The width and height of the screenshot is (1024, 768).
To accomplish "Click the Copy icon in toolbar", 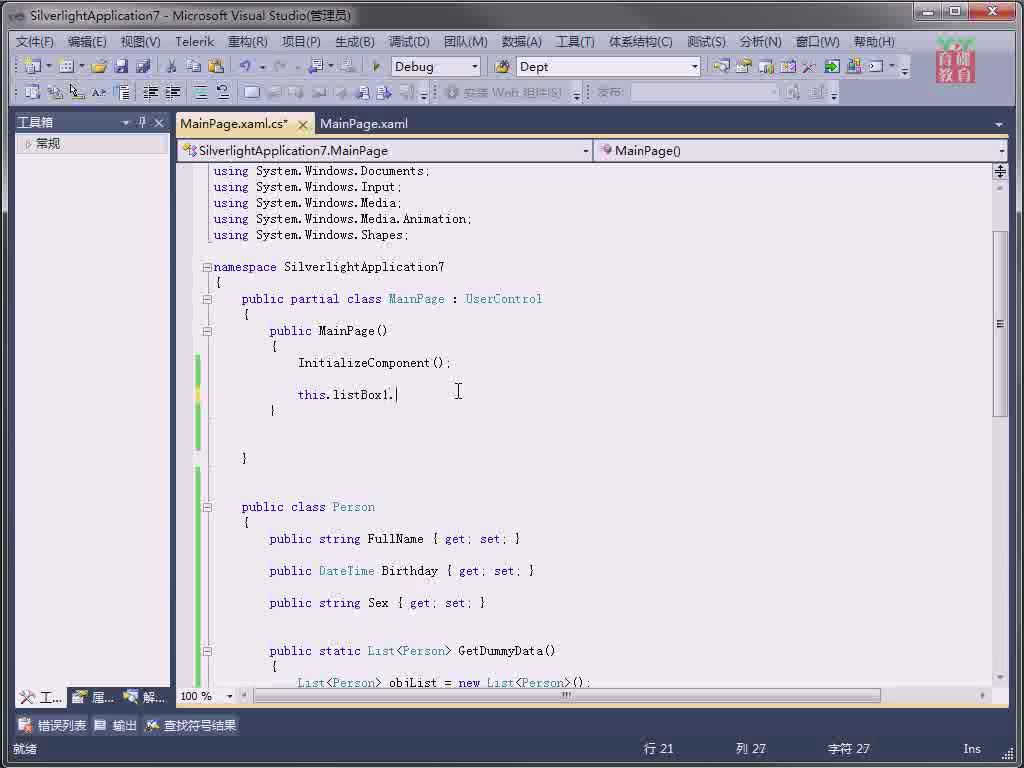I will [x=193, y=66].
